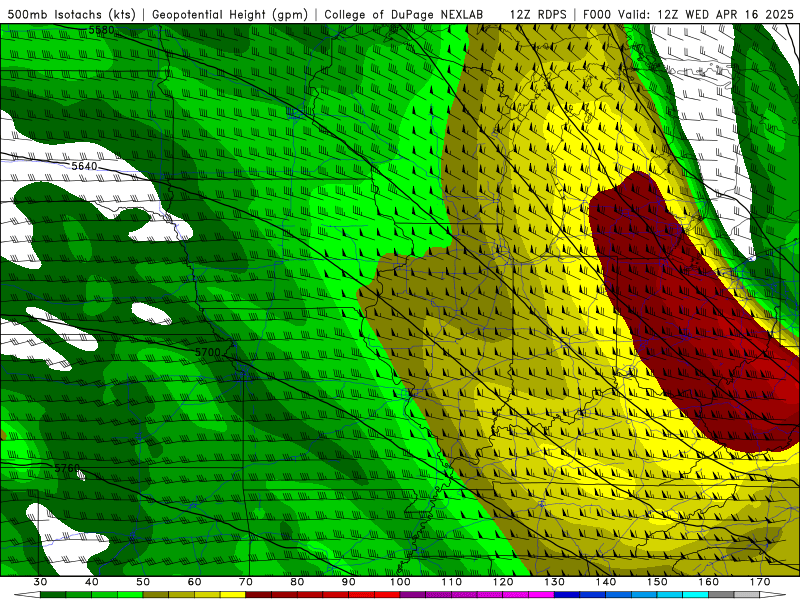Click the bright yellow legend swatch before 70
The width and height of the screenshot is (800, 600).
pos(233,595)
